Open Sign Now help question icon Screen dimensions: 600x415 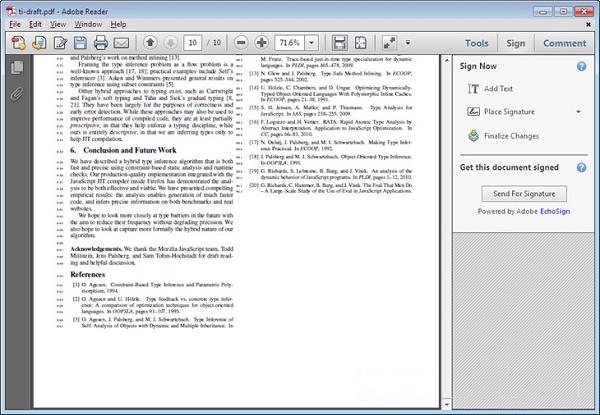click(581, 66)
